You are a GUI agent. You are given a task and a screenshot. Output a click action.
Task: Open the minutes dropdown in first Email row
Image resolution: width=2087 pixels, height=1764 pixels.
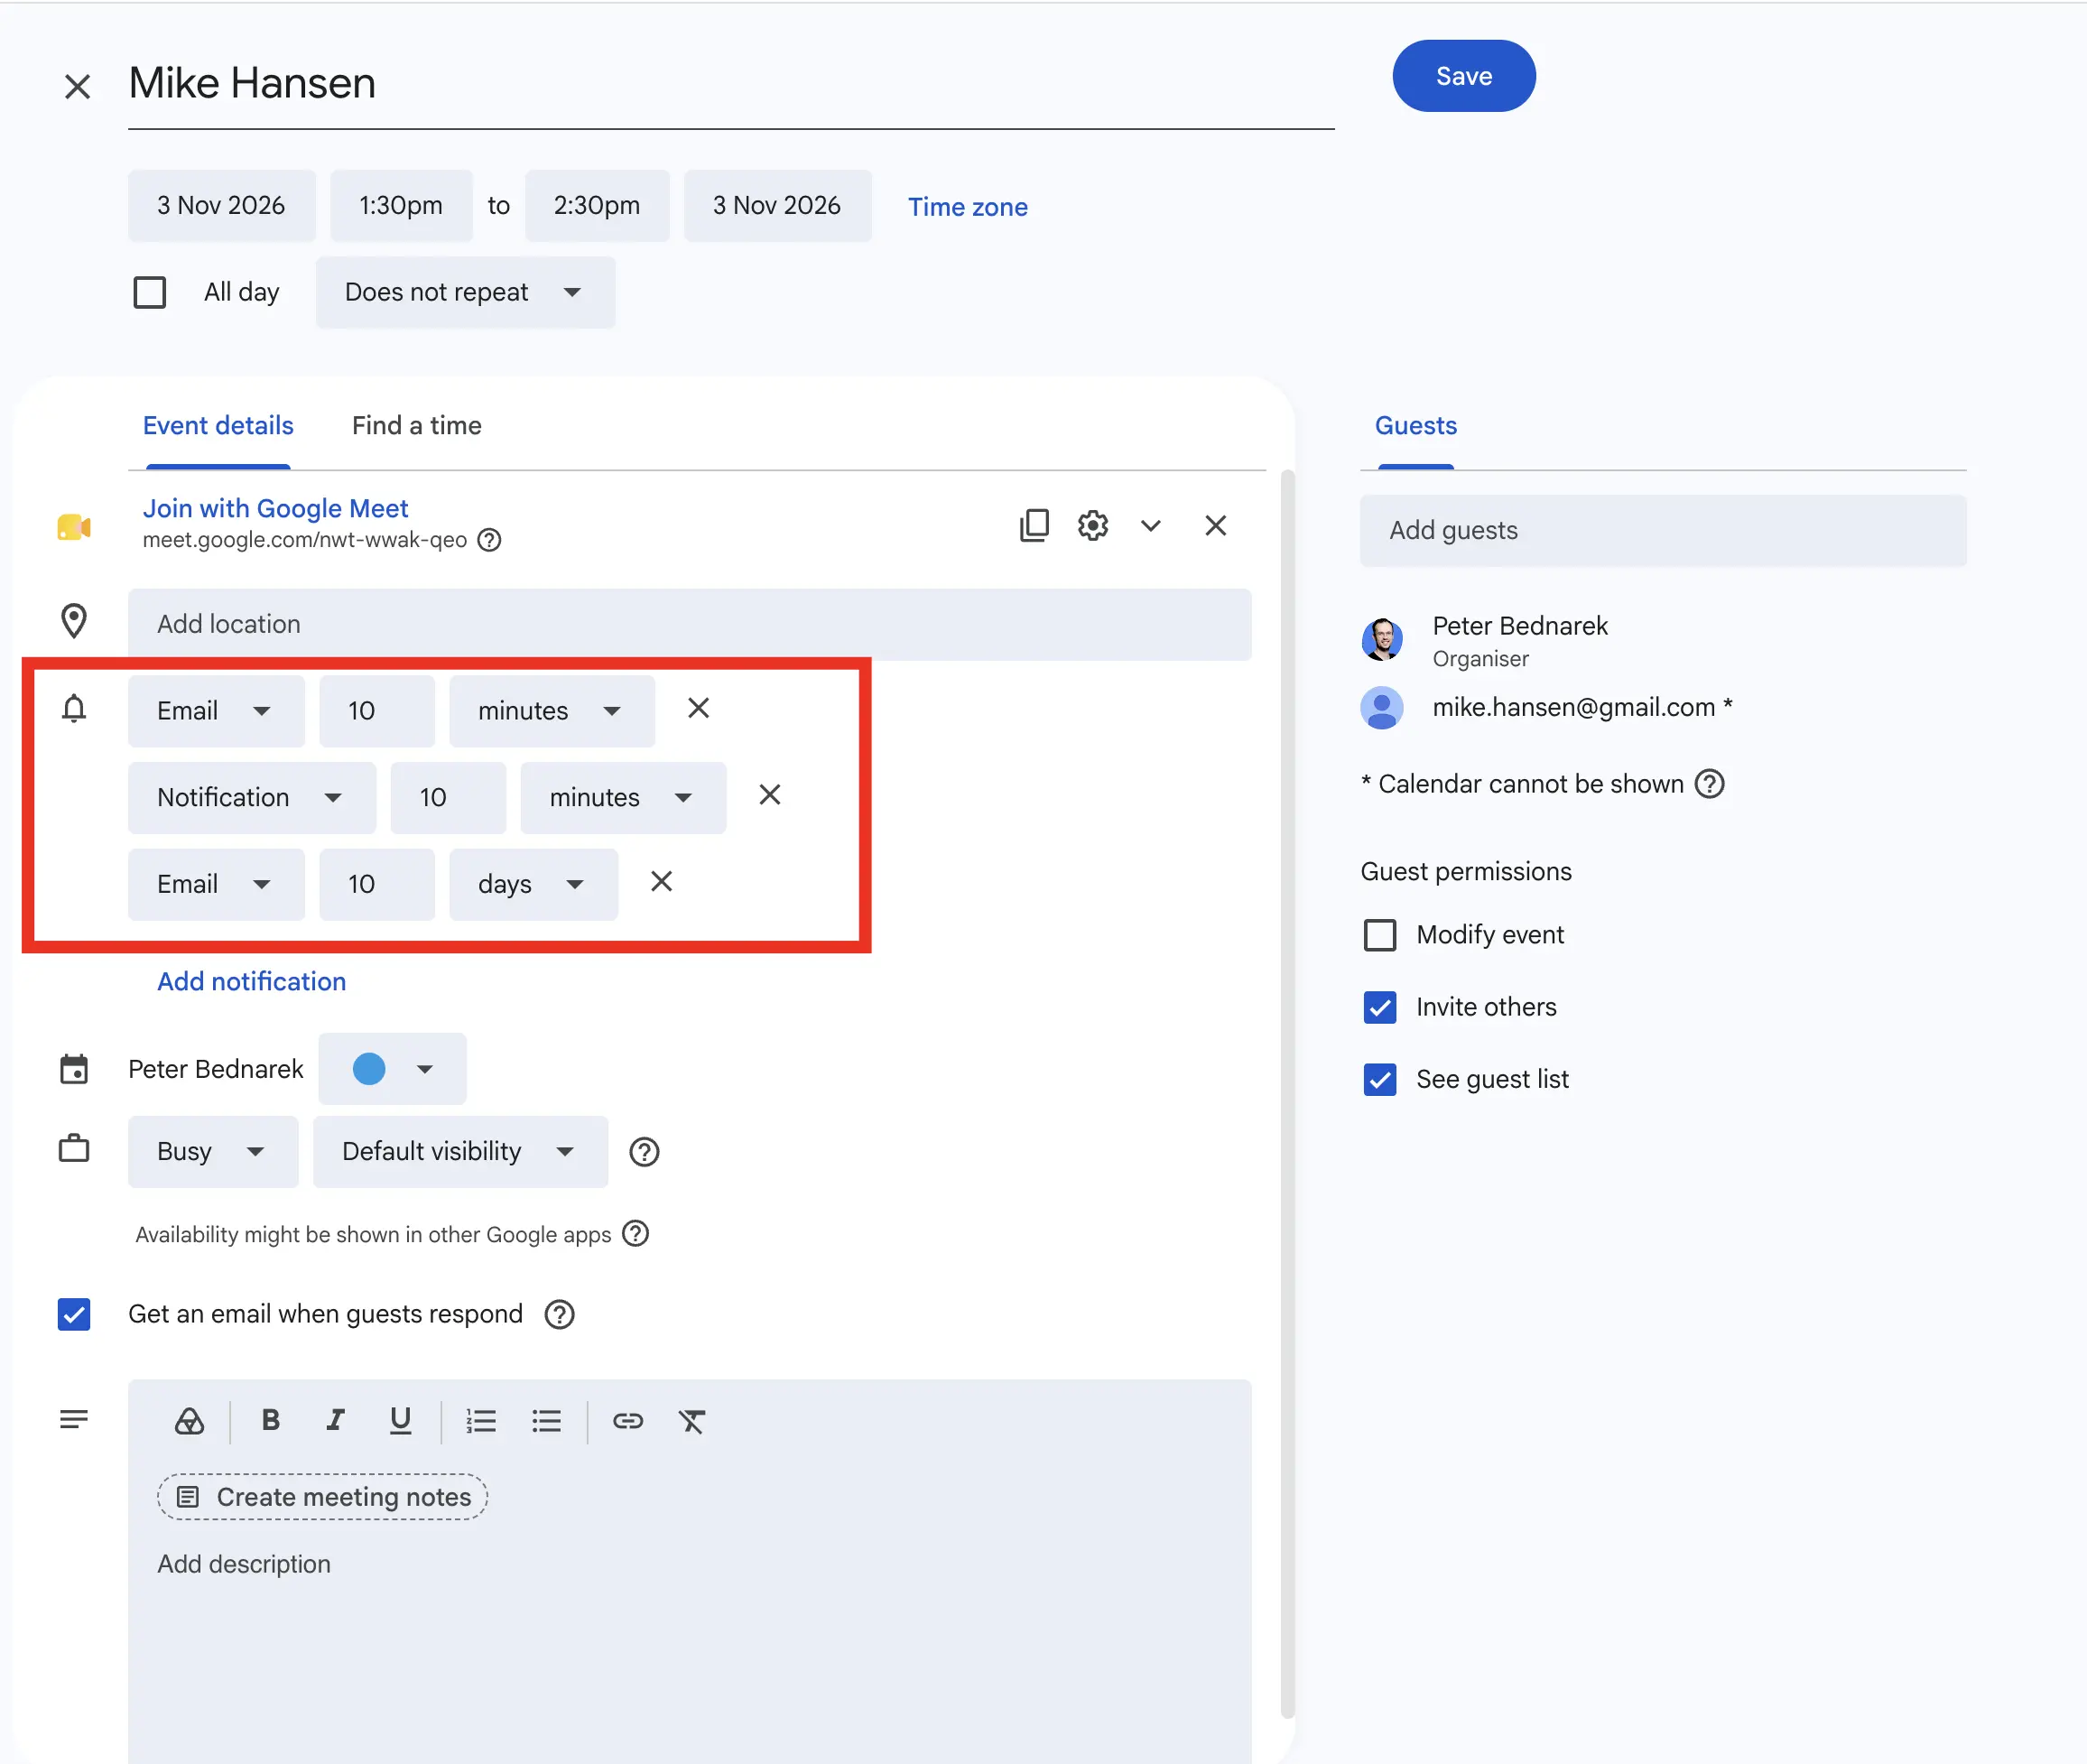pos(552,711)
